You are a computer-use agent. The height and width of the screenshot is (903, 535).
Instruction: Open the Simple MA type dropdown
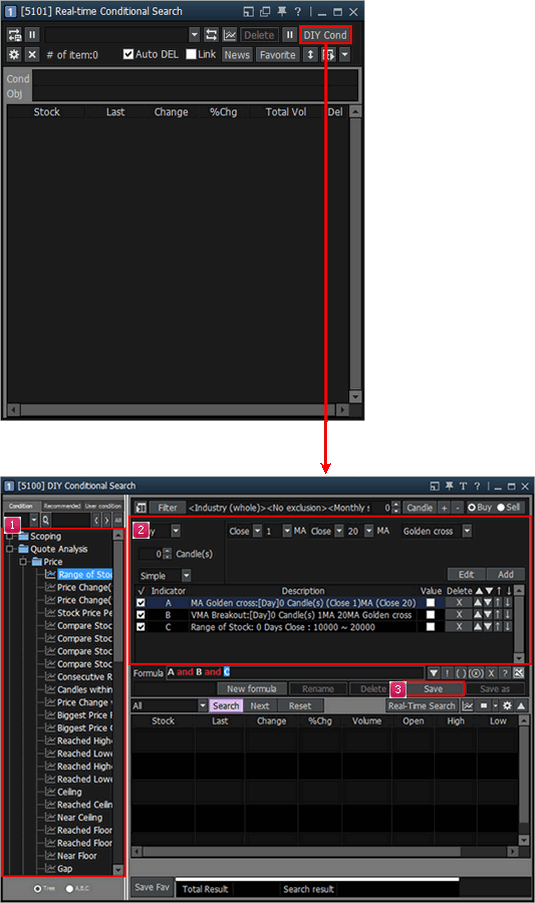pyautogui.click(x=186, y=575)
